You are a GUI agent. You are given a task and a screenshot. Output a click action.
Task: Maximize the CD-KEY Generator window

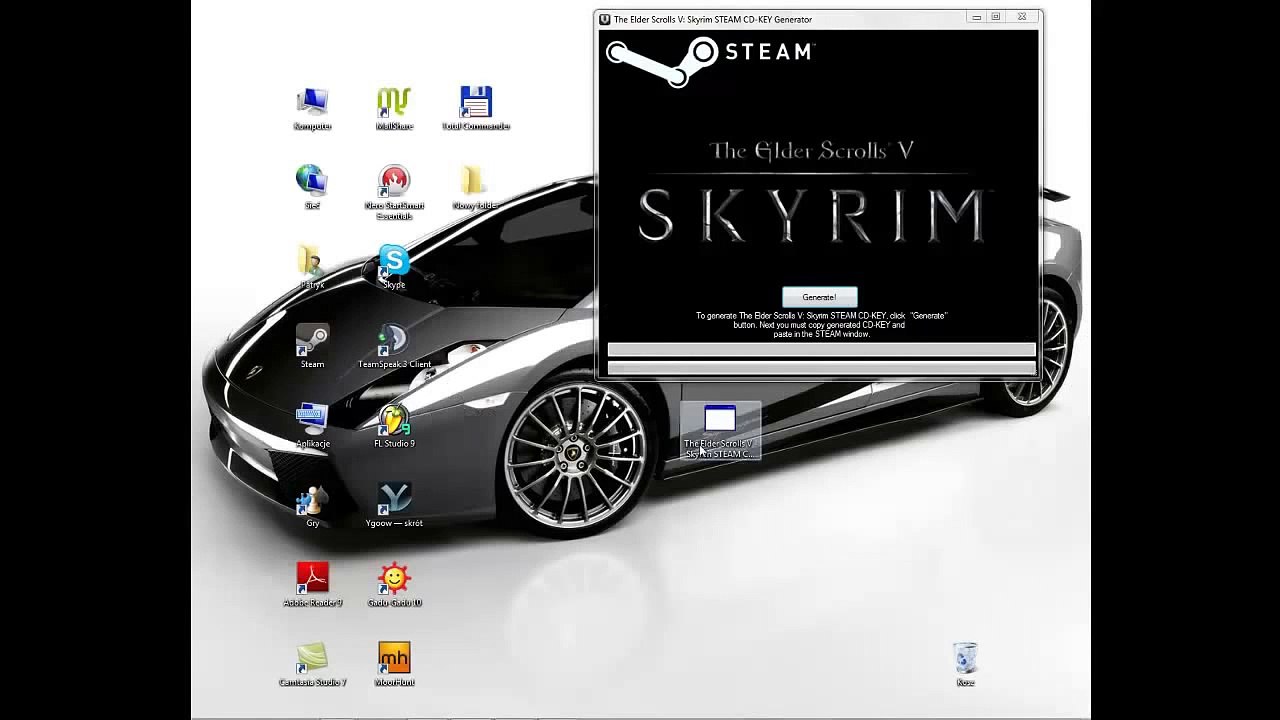(995, 18)
